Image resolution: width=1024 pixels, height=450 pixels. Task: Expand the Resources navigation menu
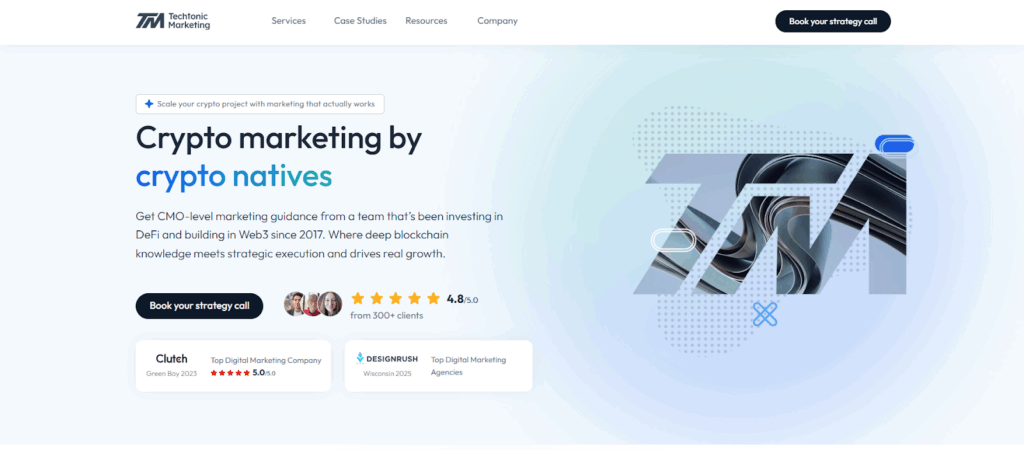426,21
